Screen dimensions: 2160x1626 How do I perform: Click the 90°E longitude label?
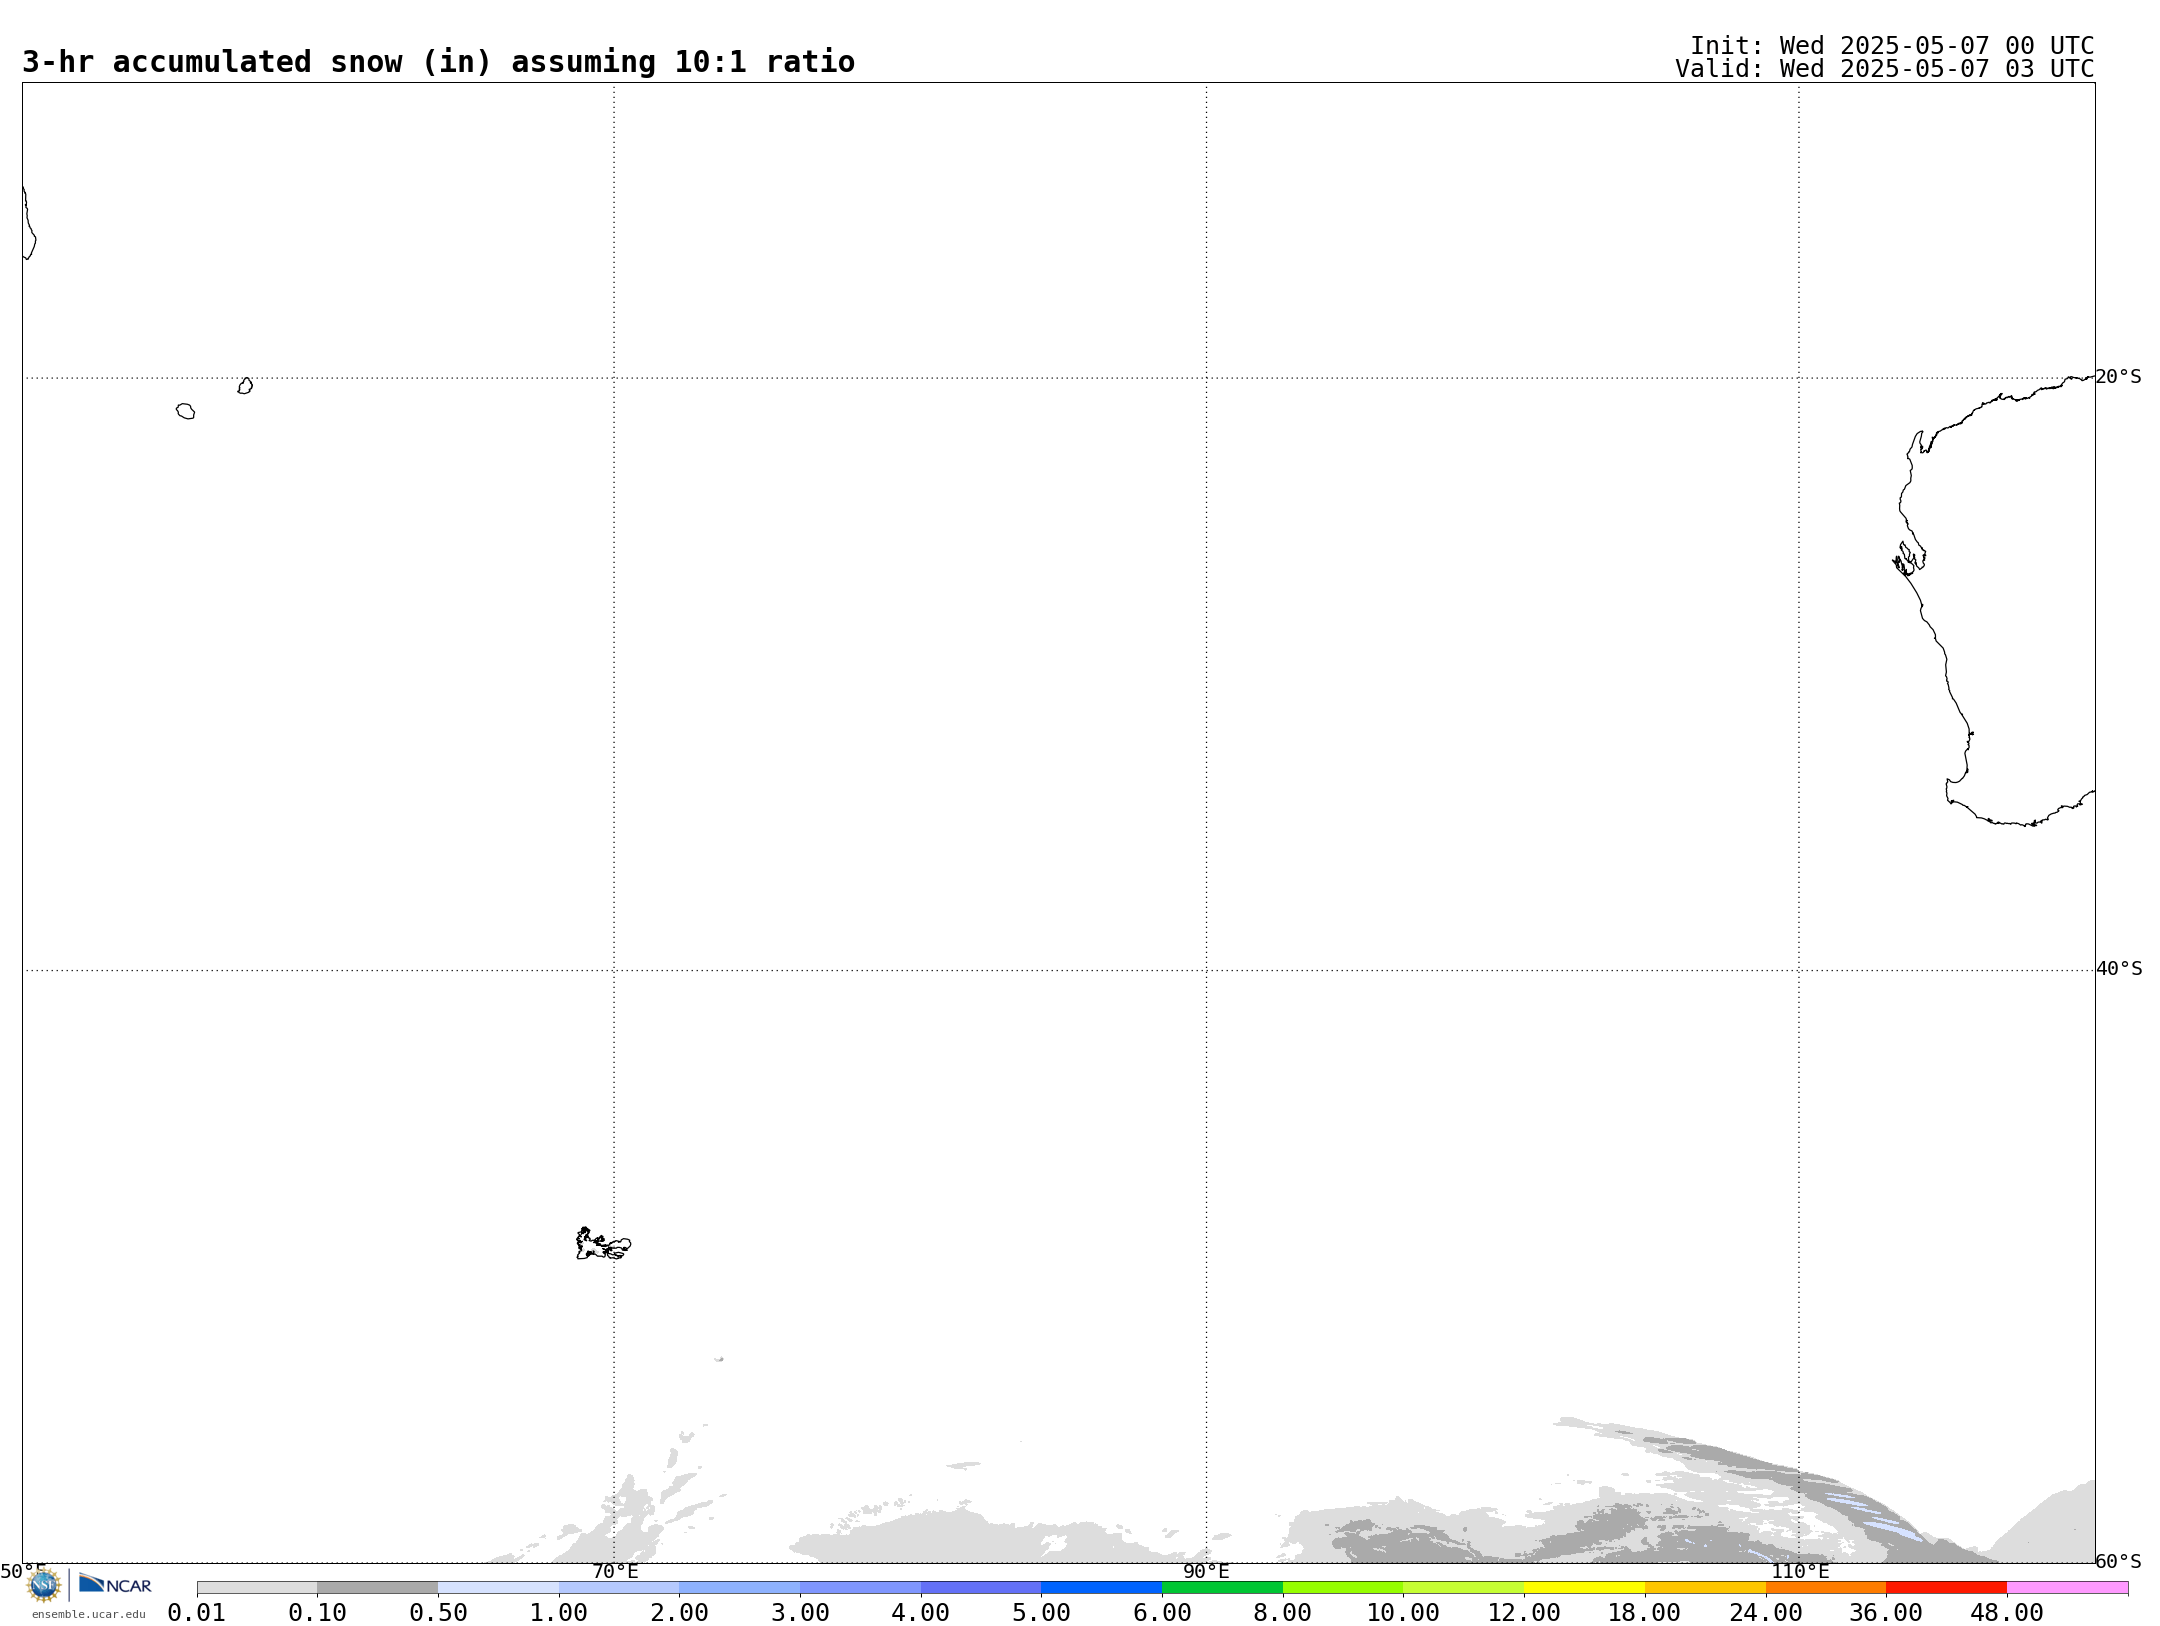(1206, 1572)
